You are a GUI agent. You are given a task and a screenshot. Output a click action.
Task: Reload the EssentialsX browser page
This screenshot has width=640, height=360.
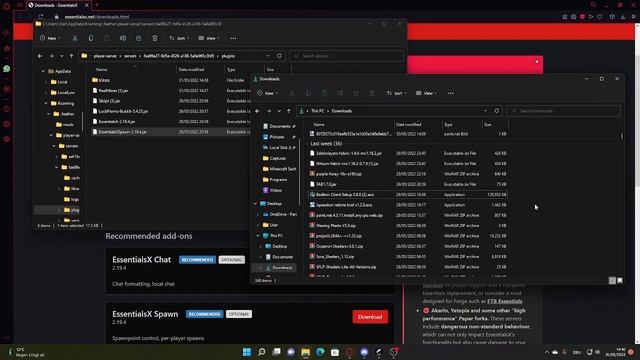(x=41, y=17)
